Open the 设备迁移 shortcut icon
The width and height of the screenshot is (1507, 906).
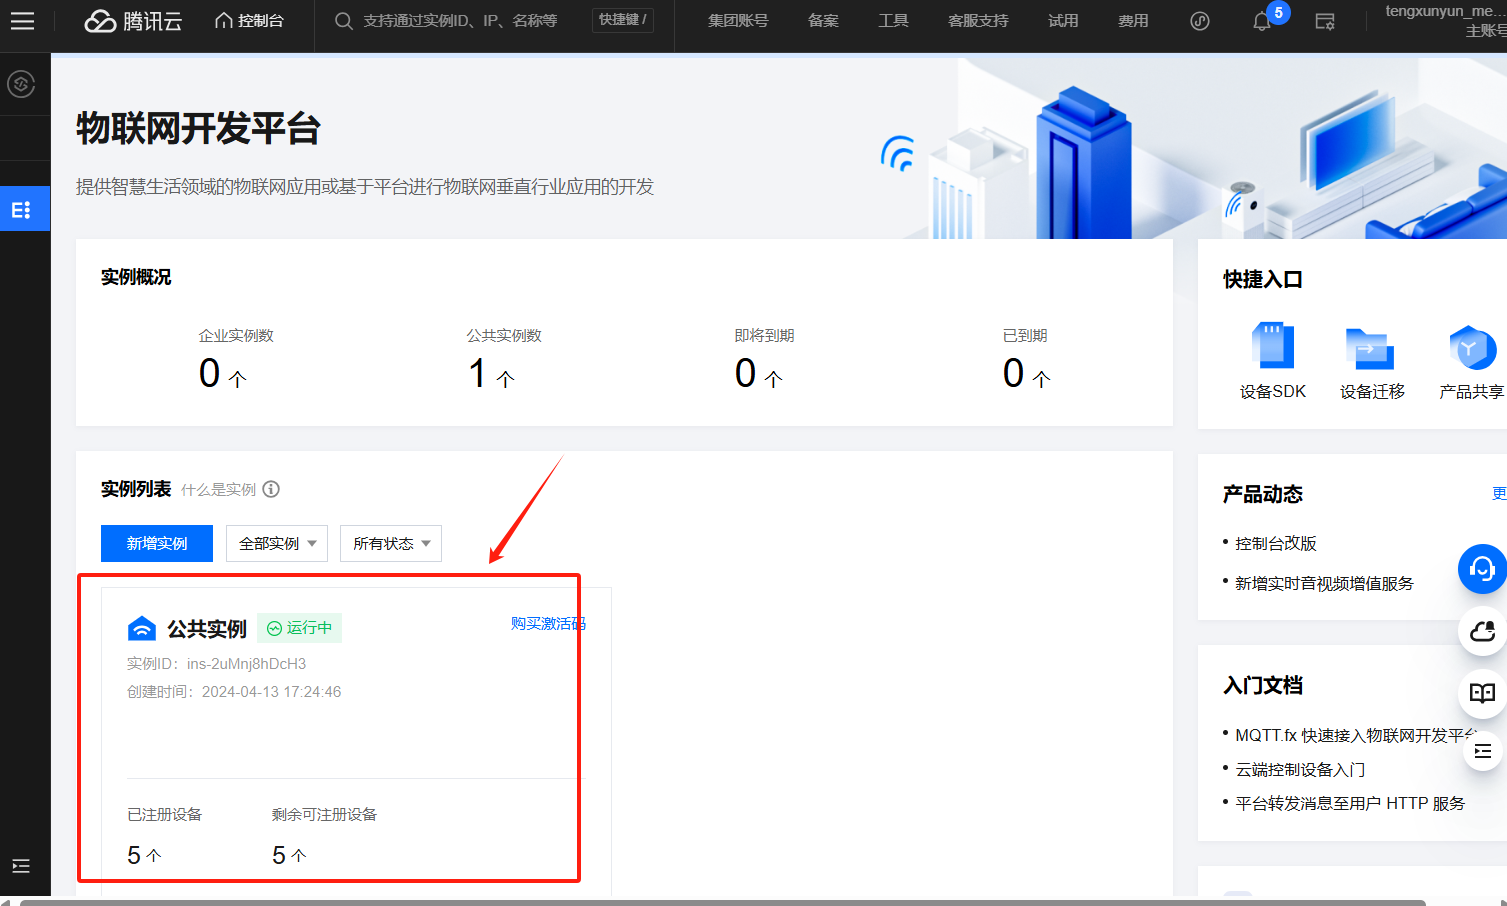[x=1371, y=348]
